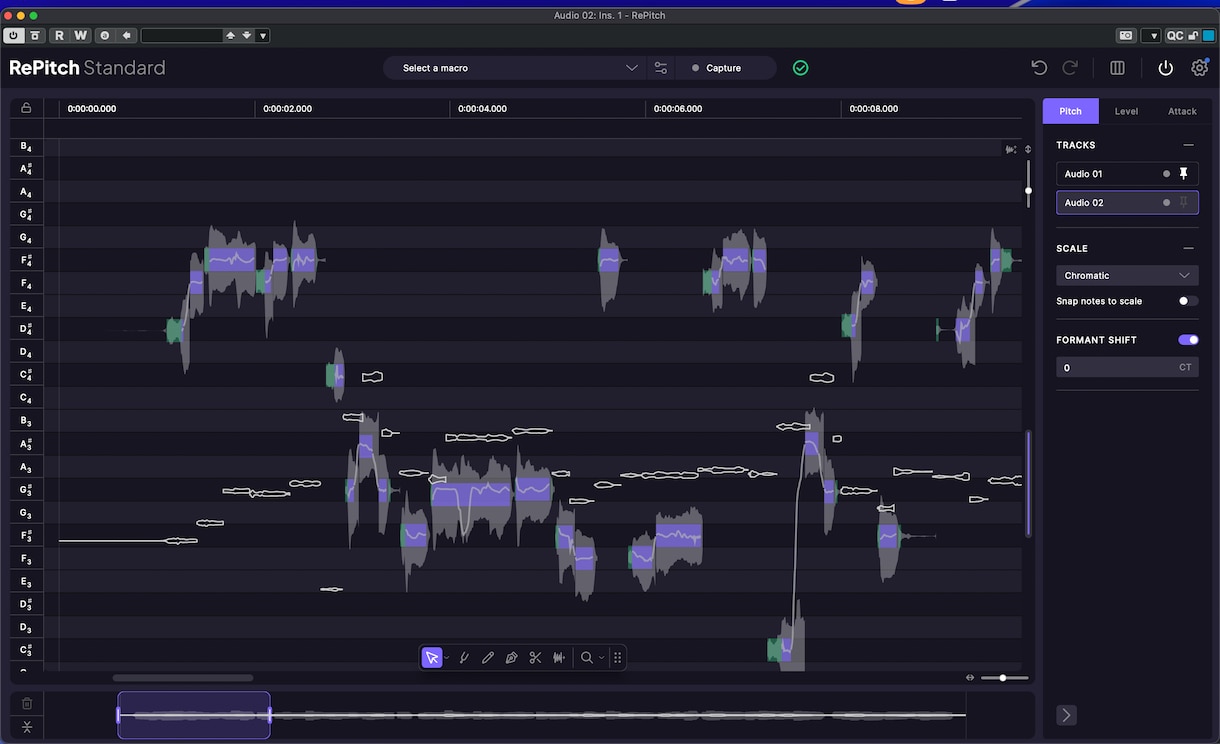
Task: Click the Formant Shift value field
Action: click(1127, 367)
